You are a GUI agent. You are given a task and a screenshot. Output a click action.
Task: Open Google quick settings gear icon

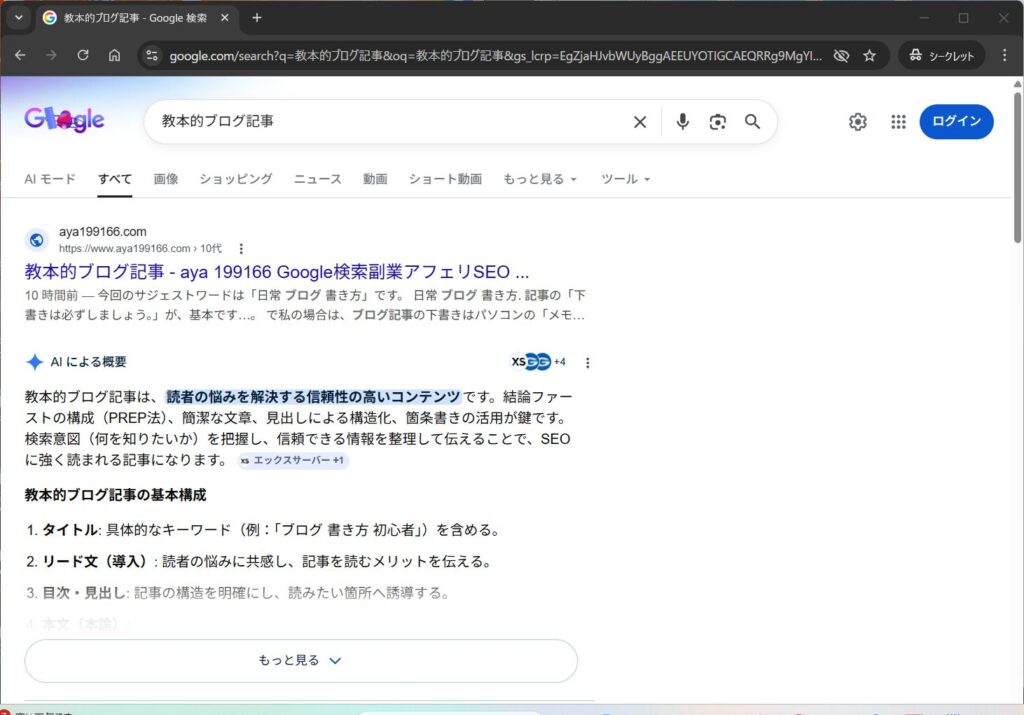click(857, 121)
